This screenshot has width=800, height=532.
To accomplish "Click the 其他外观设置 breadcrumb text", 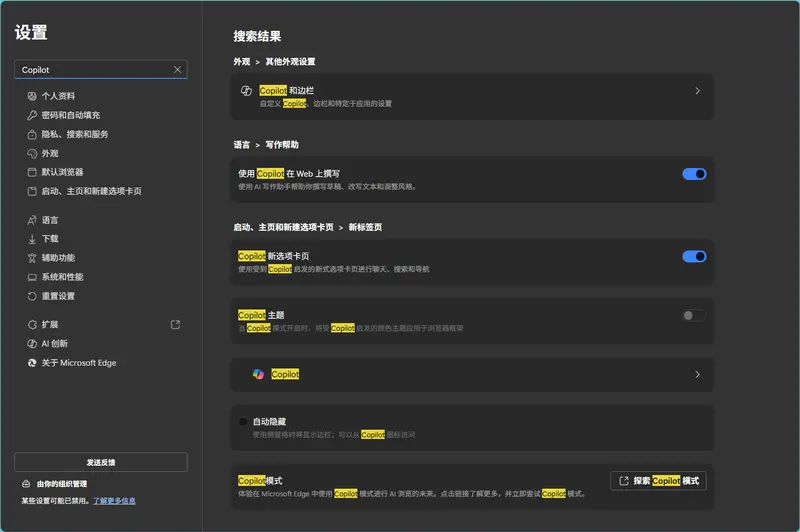I will click(290, 61).
